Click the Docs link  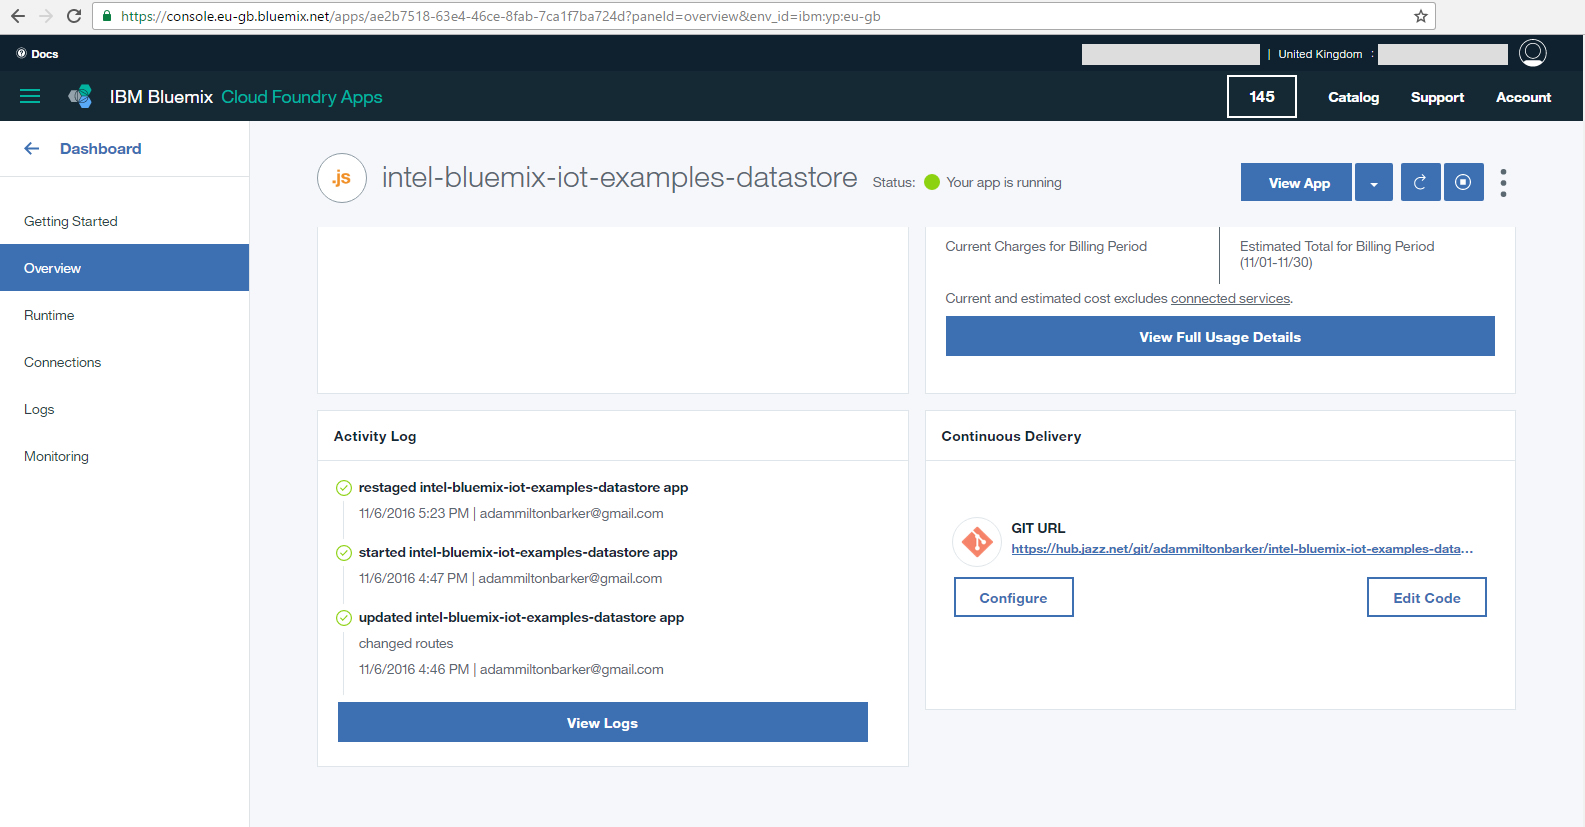(x=44, y=54)
